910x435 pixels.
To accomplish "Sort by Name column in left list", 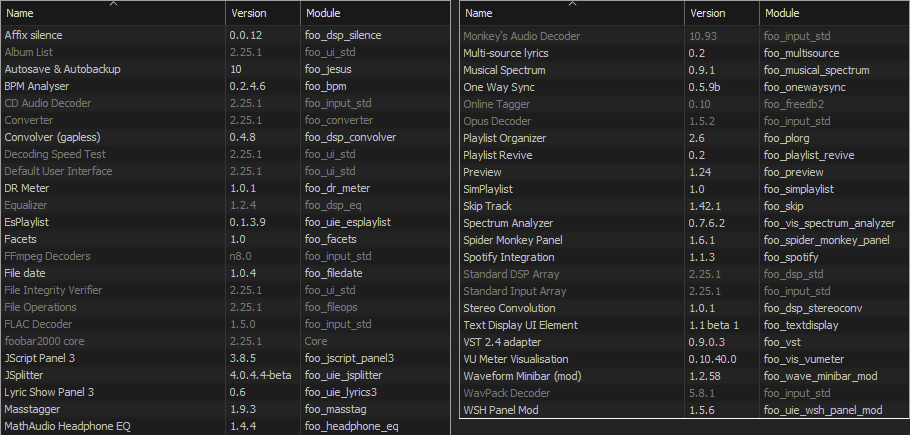I will coord(114,13).
